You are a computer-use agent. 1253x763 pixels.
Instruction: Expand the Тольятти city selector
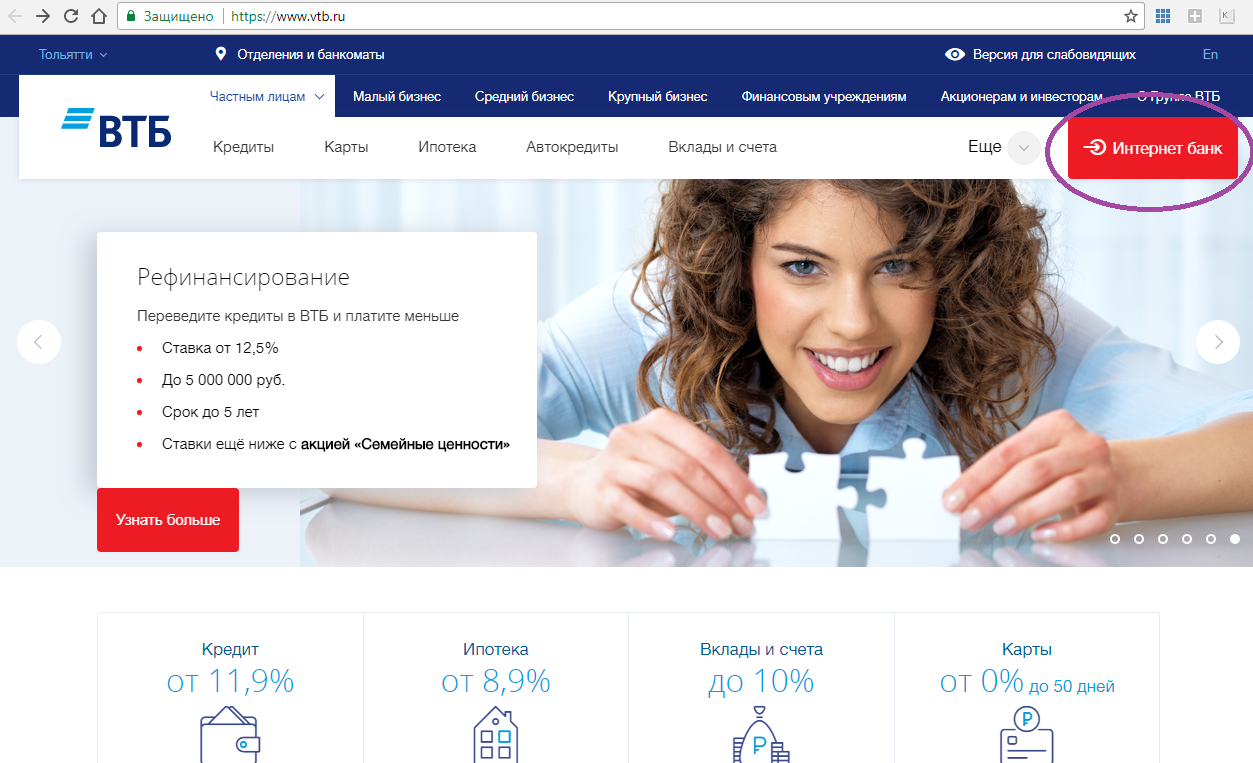73,55
